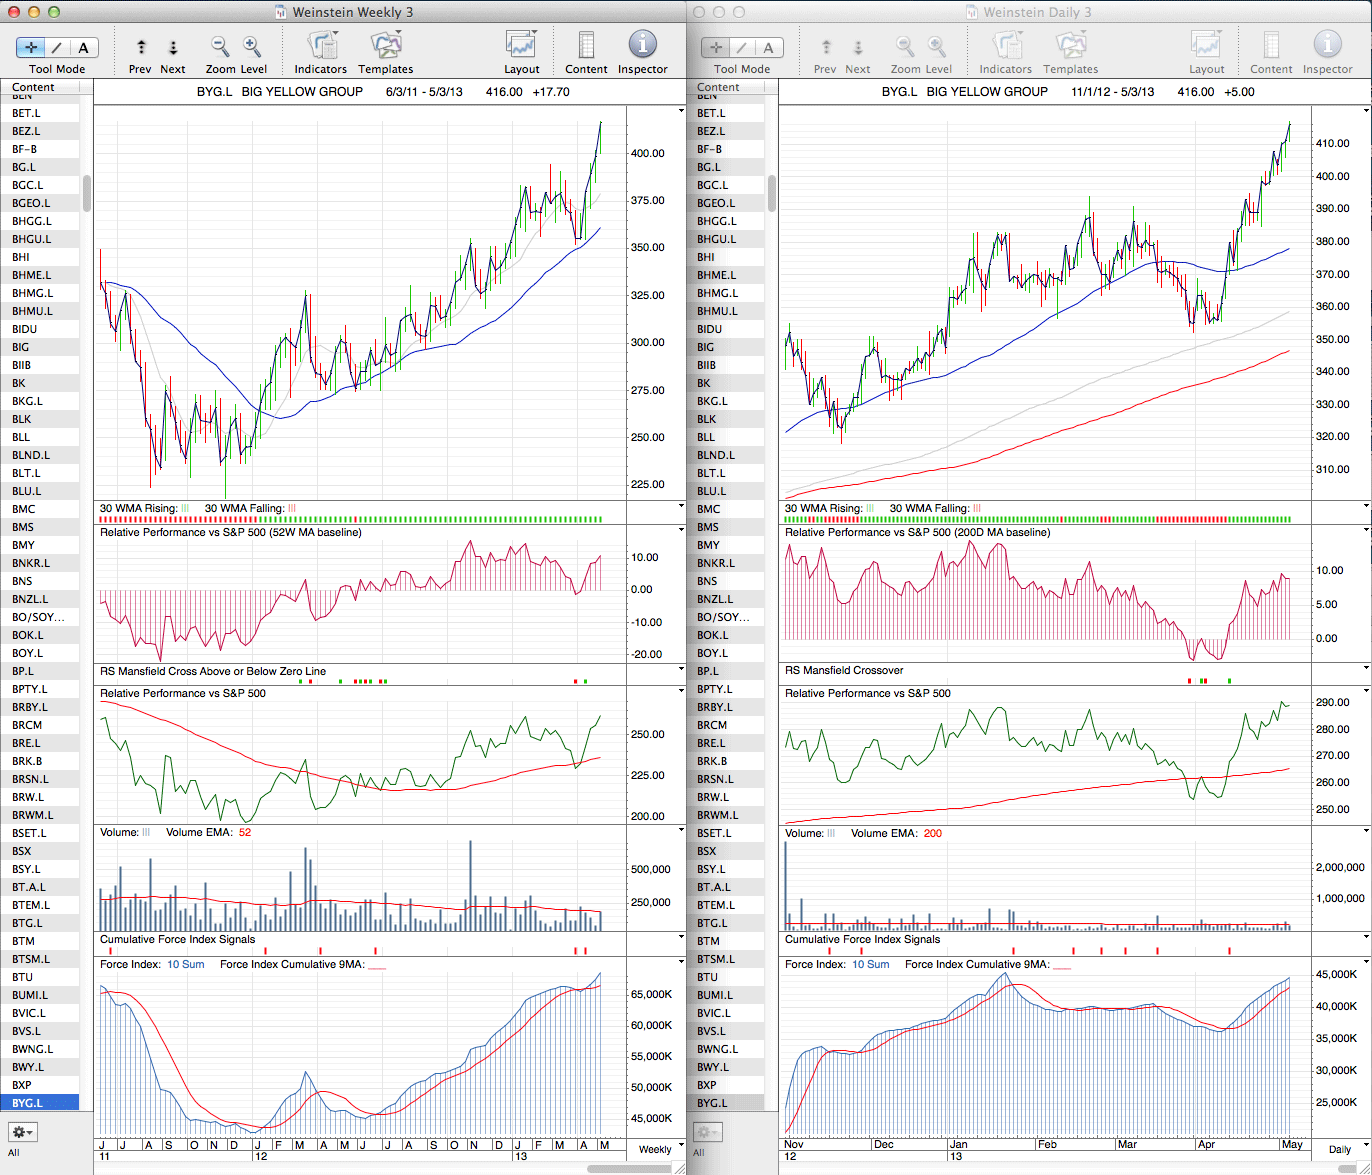1372x1175 pixels.
Task: Open Indicators in the Weekly window toolbar
Action: [321, 46]
